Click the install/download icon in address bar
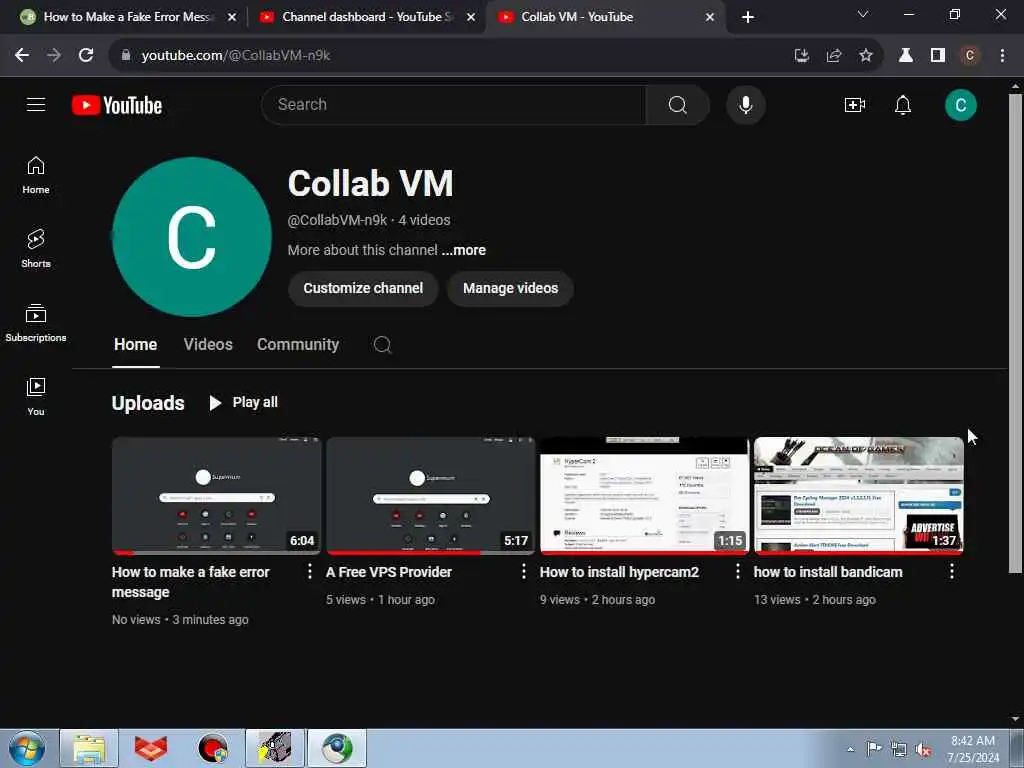Image resolution: width=1024 pixels, height=768 pixels. tap(801, 56)
